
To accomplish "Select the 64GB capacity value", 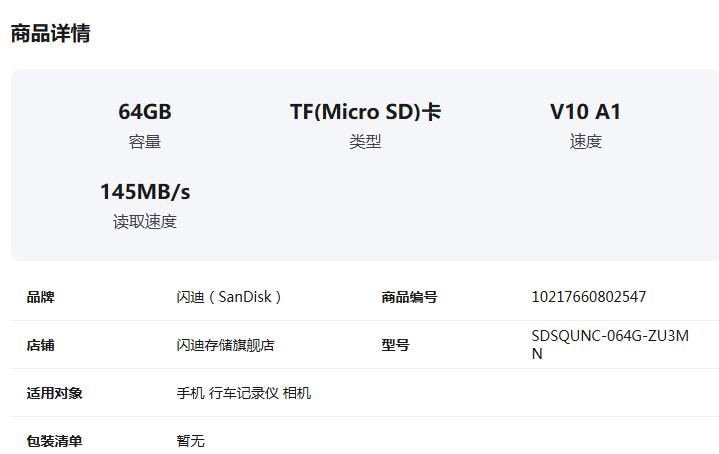I will [145, 112].
